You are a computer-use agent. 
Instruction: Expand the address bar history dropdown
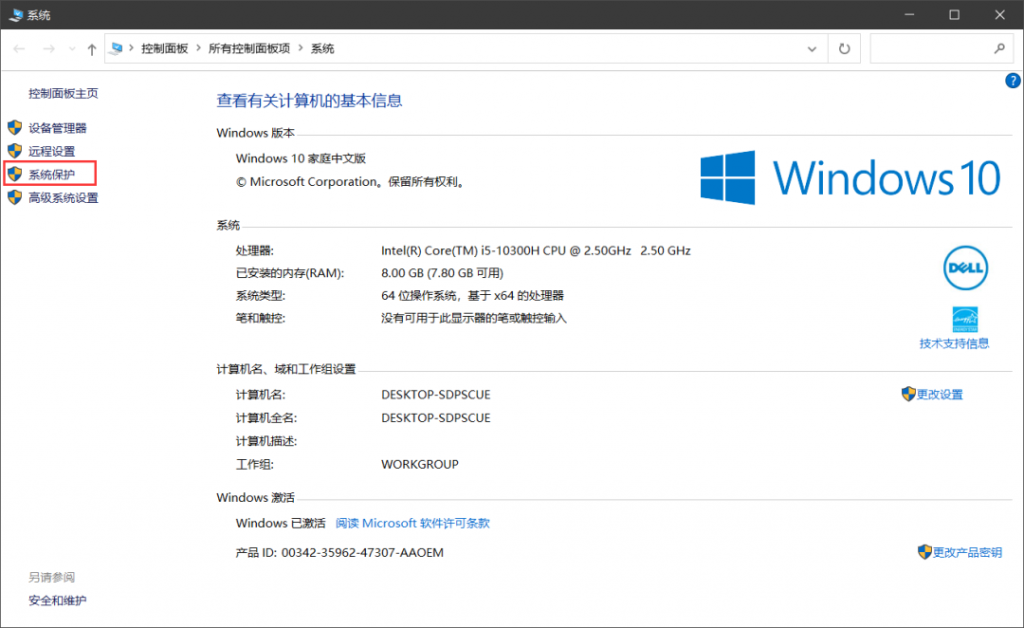(x=812, y=48)
